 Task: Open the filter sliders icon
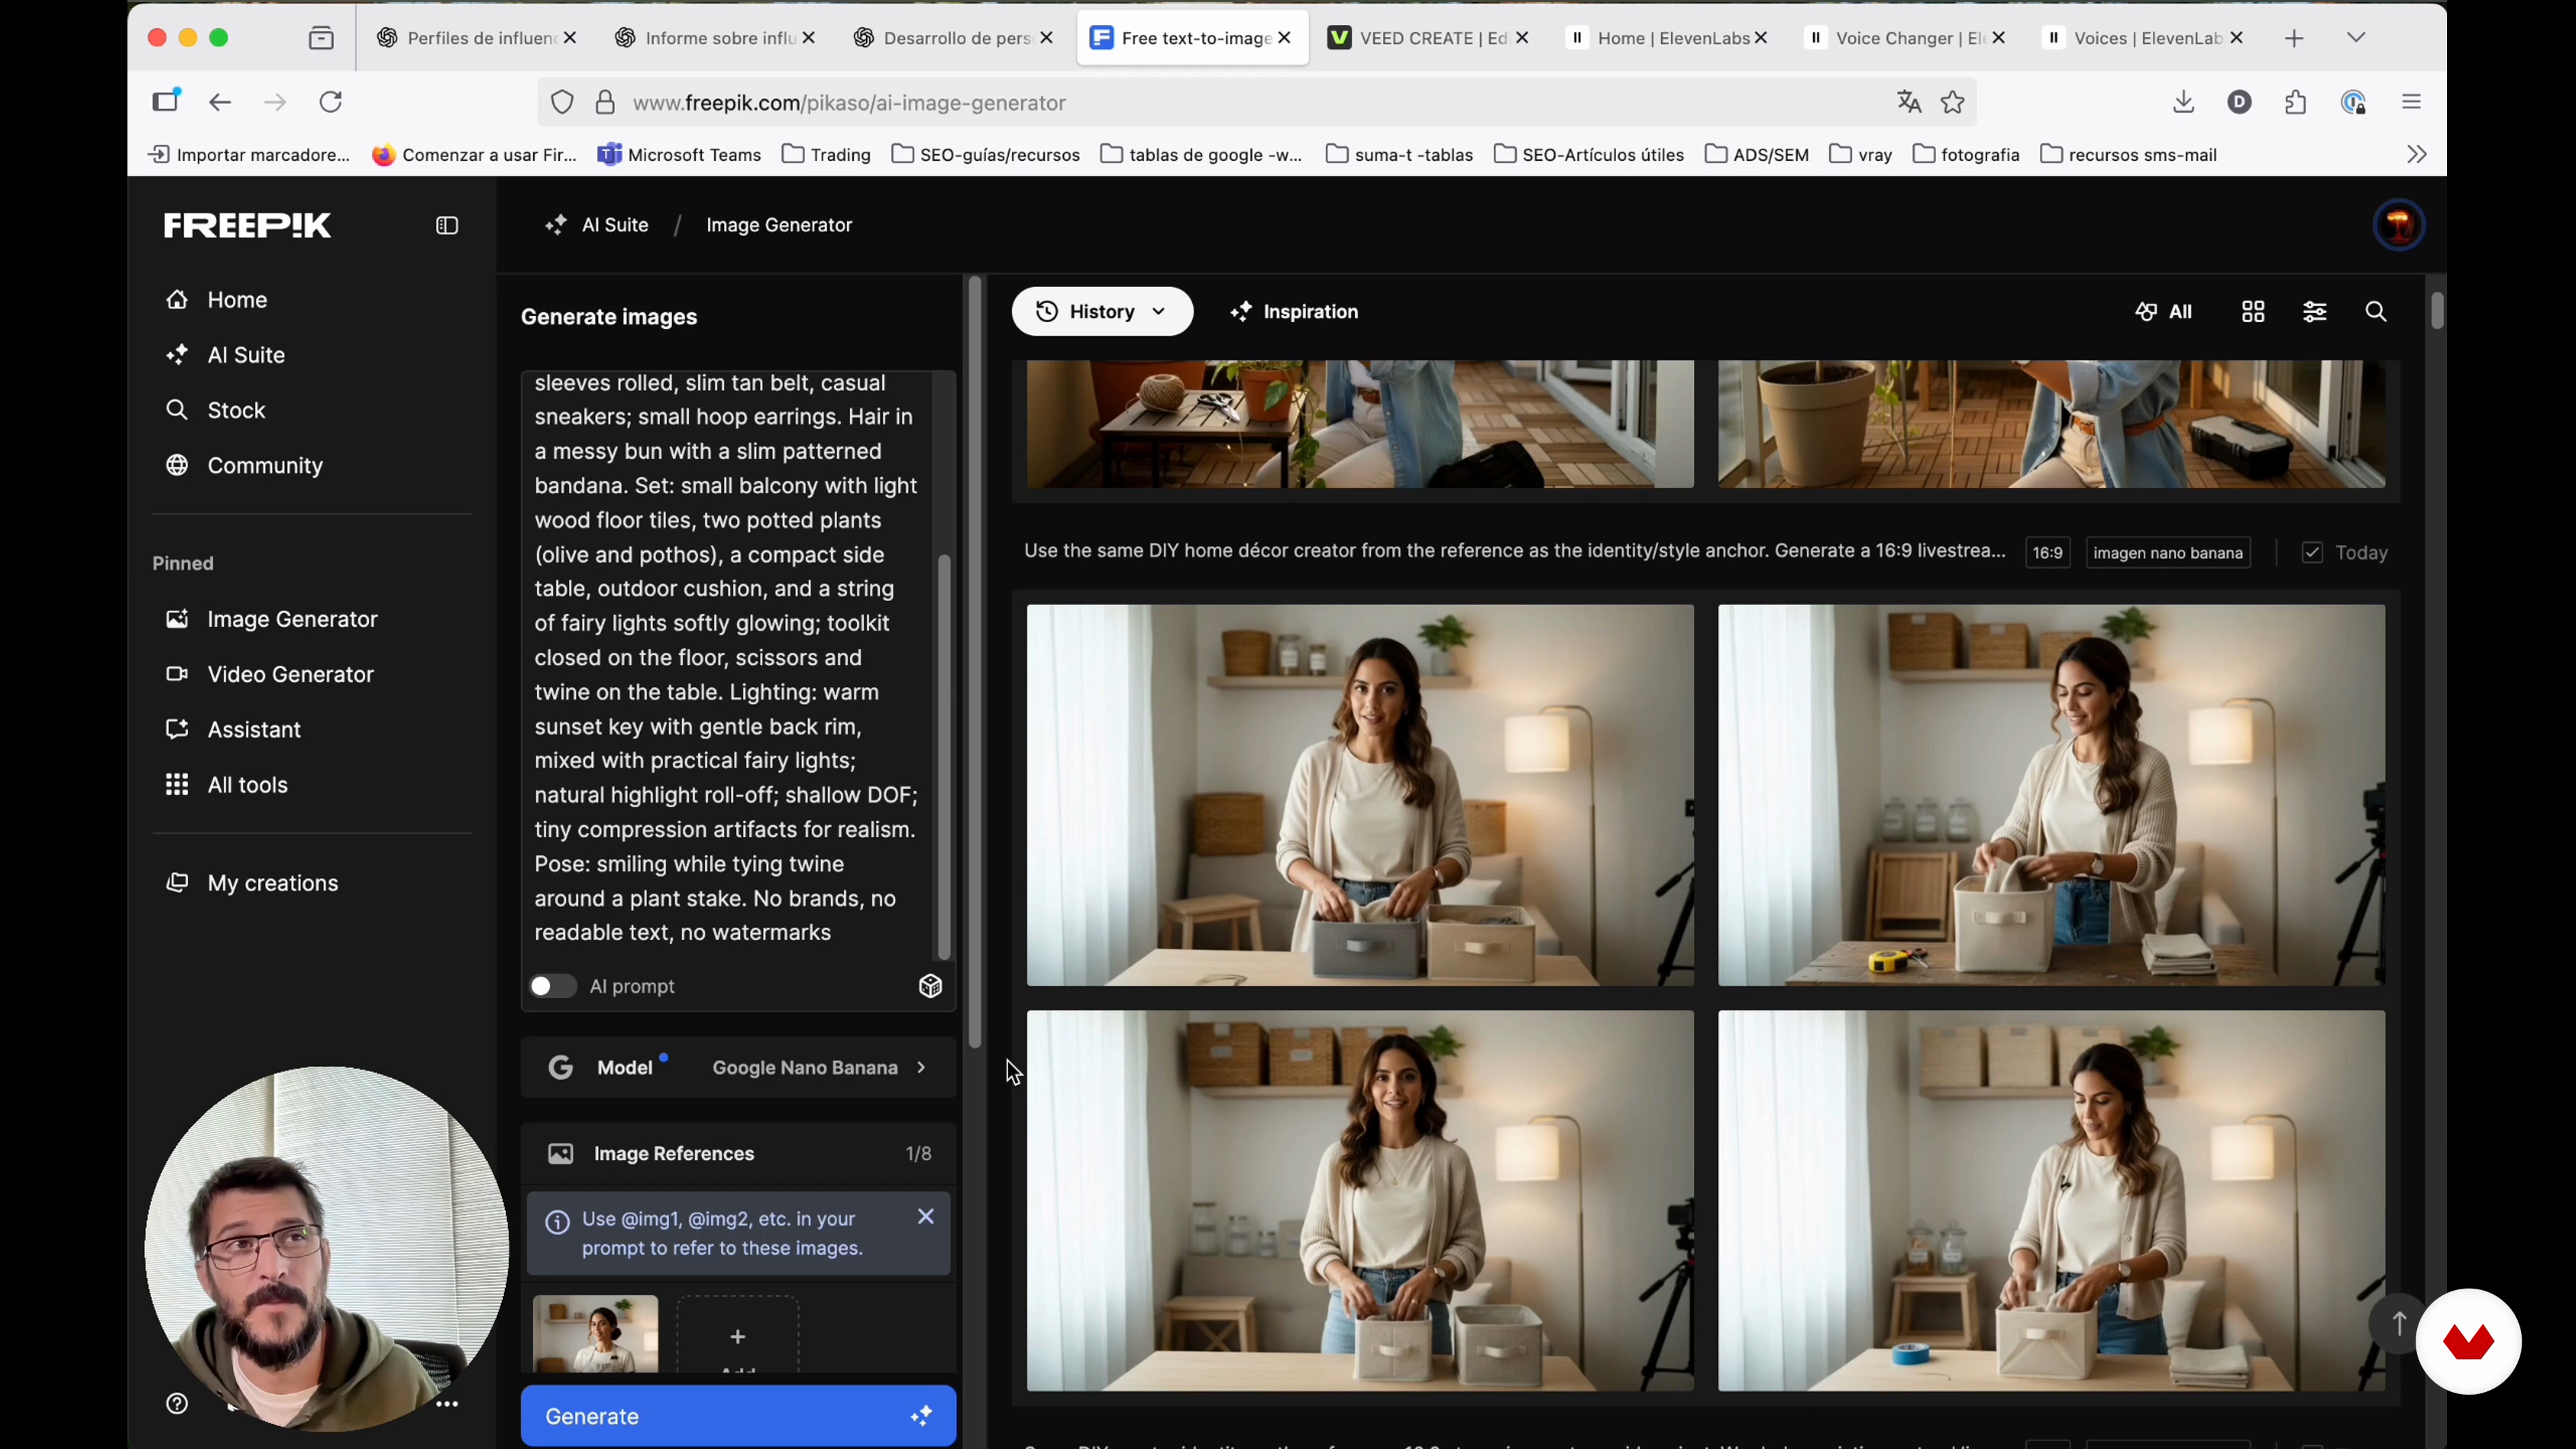(x=2314, y=312)
